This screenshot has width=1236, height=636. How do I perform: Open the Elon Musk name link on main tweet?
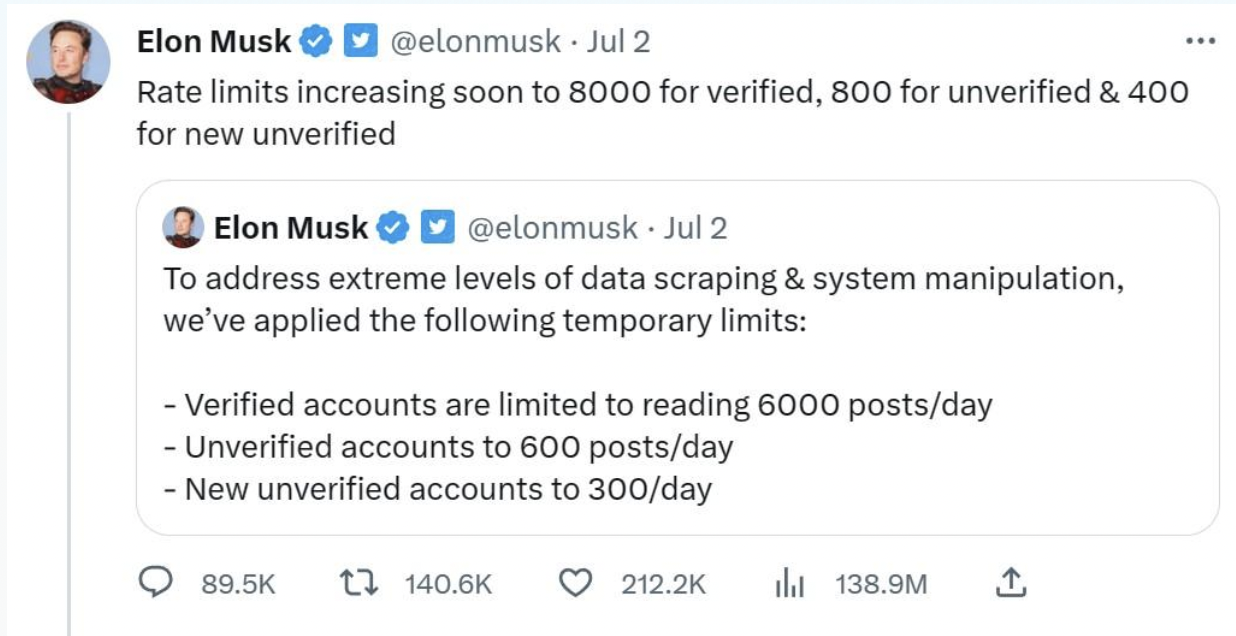tap(214, 42)
